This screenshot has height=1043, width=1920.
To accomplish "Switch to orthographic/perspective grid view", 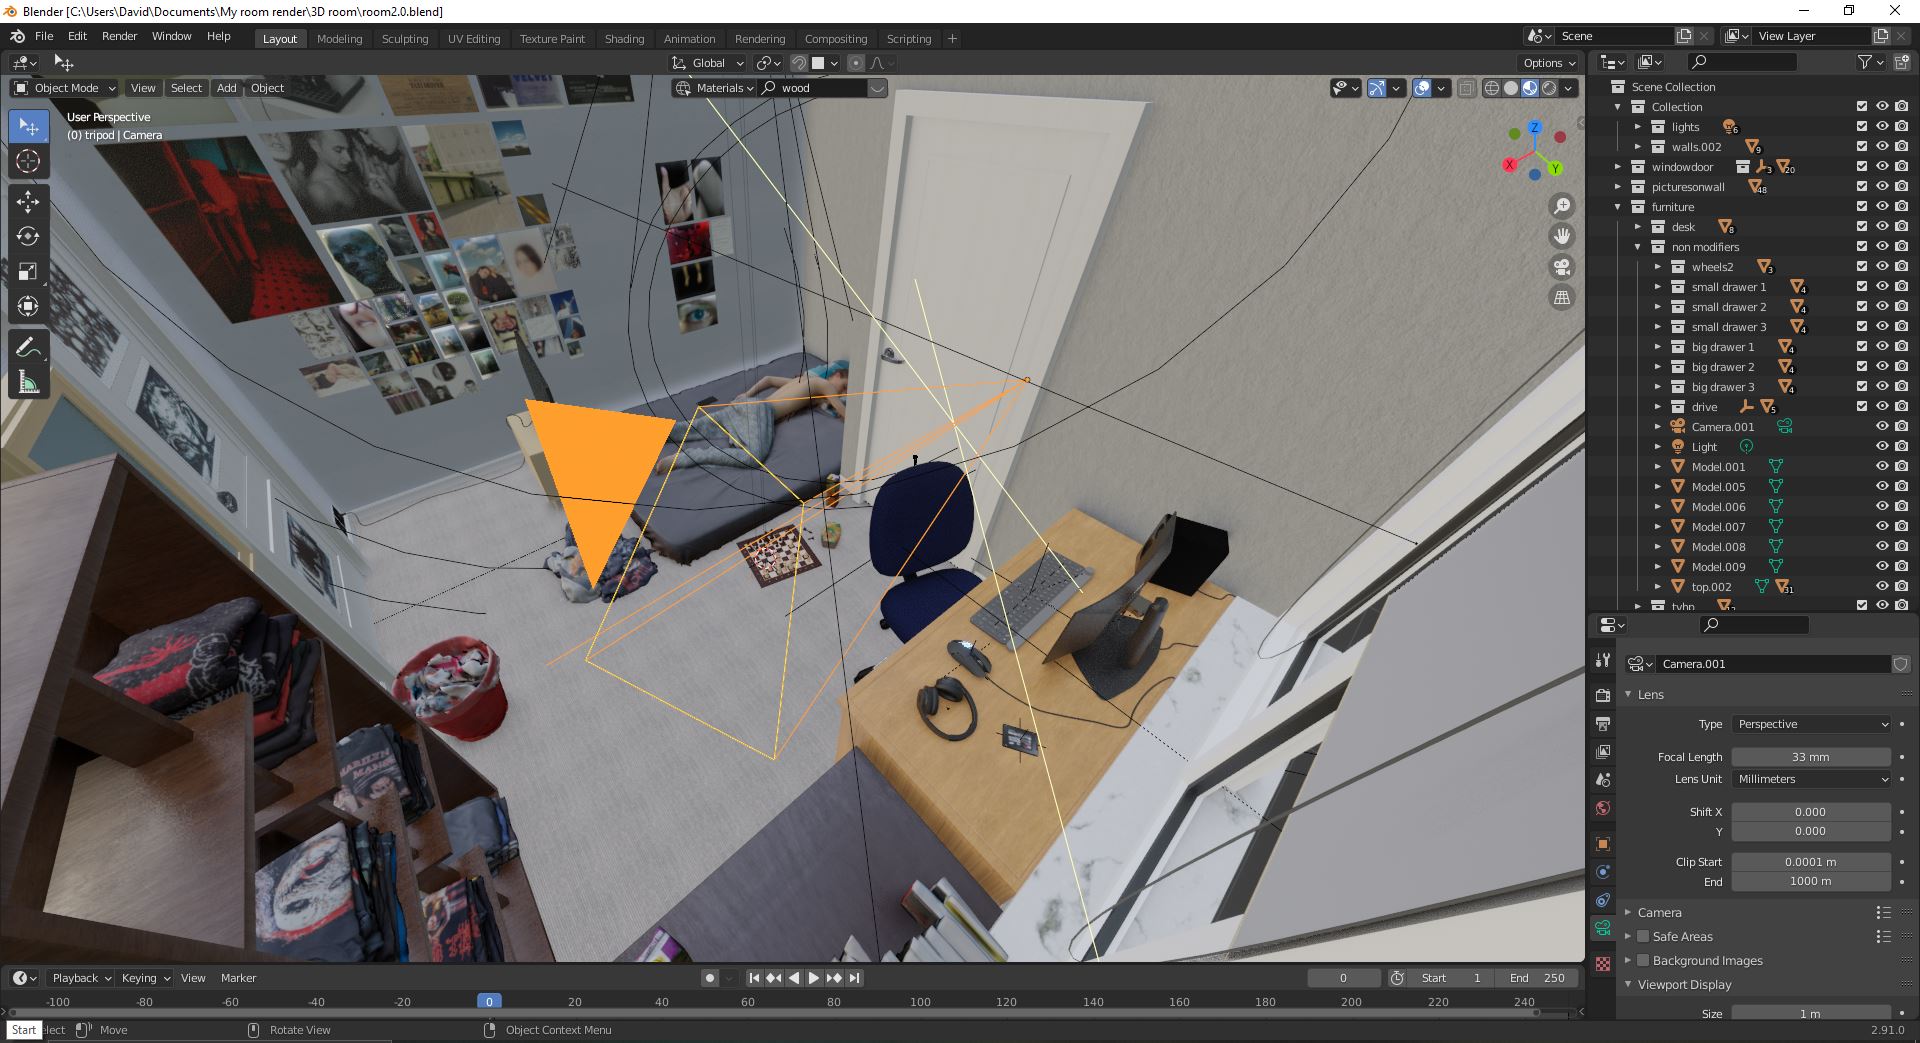I will [1561, 298].
